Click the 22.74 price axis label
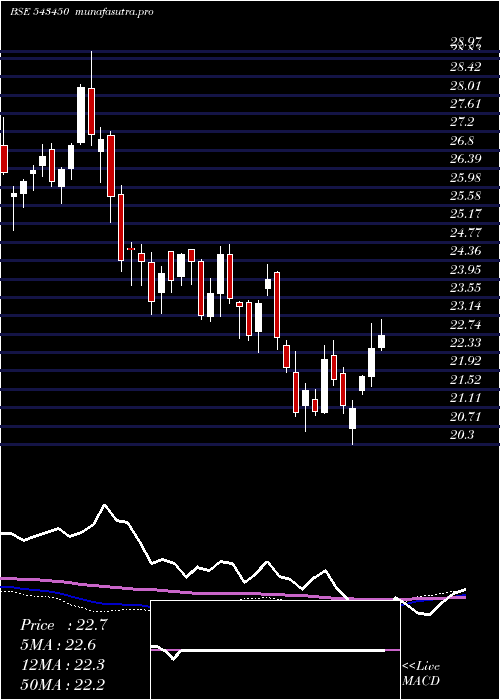The height and width of the screenshot is (700, 500). [466, 325]
